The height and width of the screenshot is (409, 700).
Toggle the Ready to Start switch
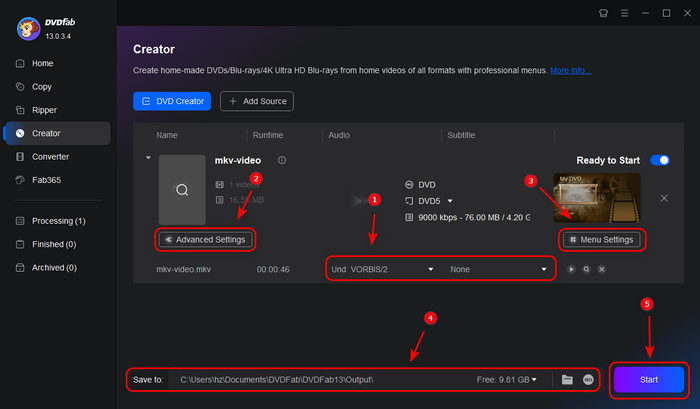[x=660, y=160]
